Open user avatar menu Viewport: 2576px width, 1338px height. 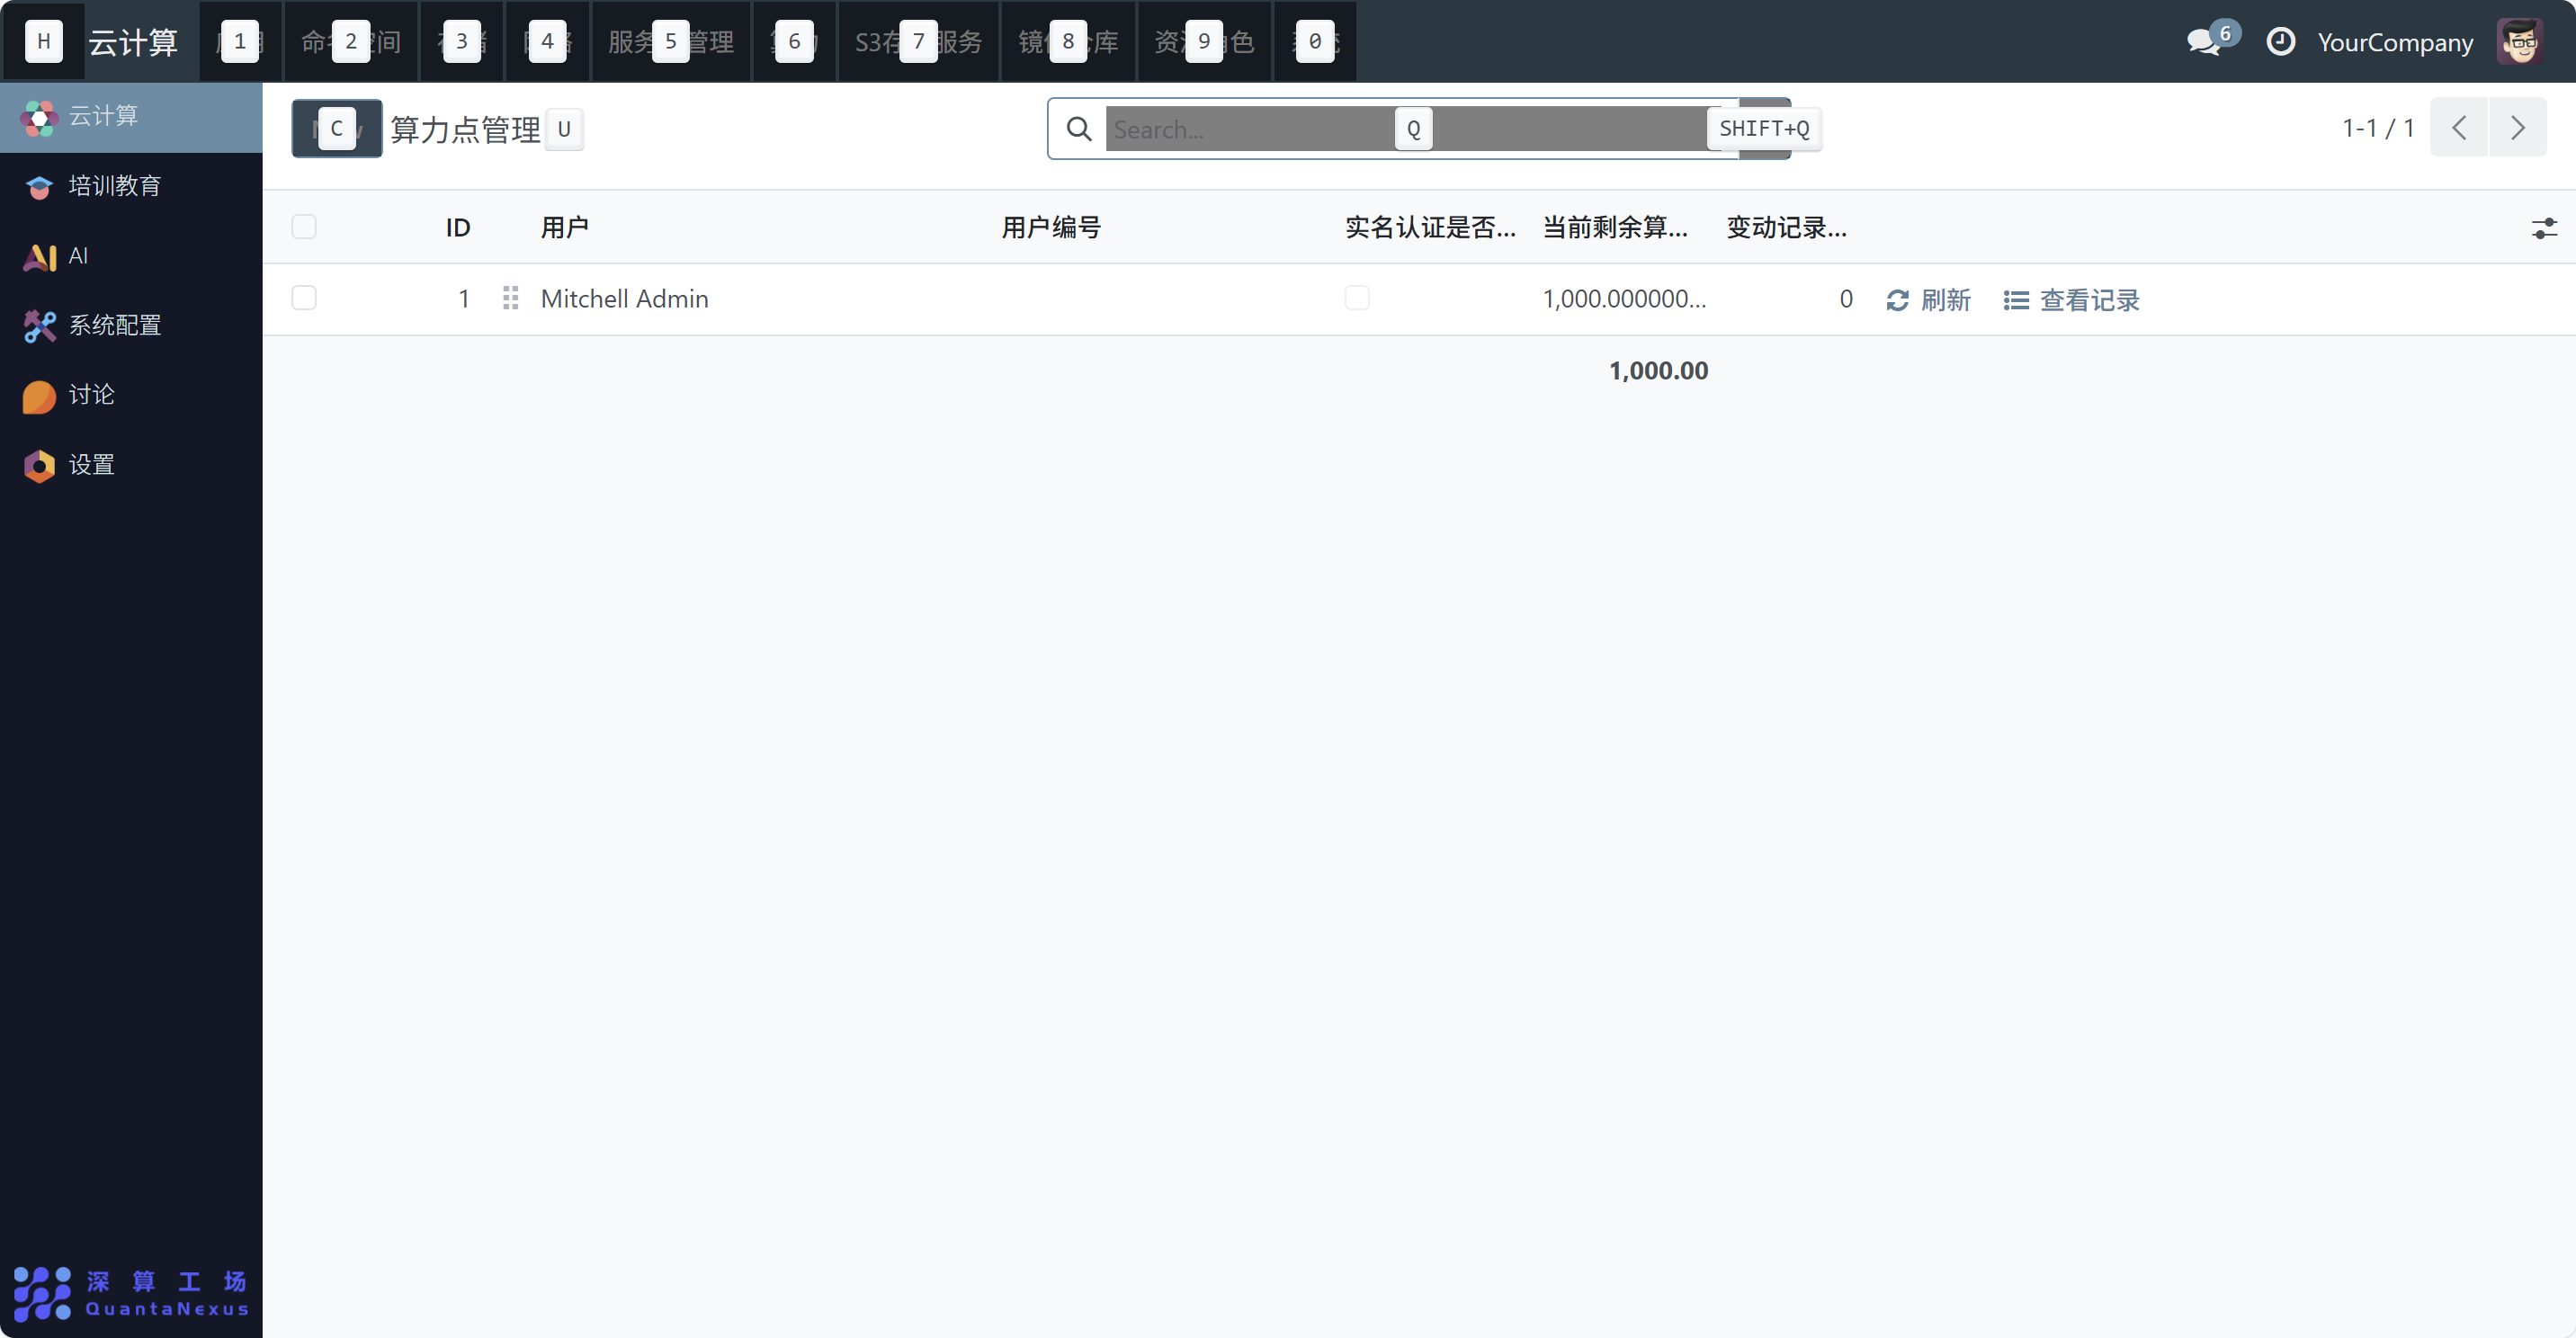[x=2519, y=42]
